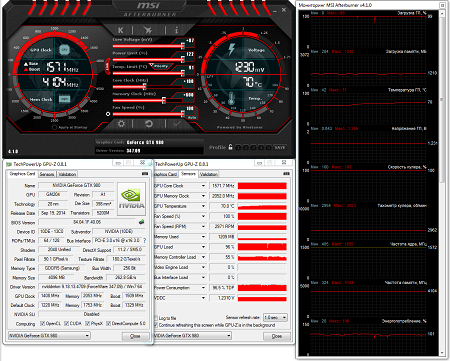Viewport: 450px width, 361px height.
Task: Toggle the Priority button on Temp Limit
Action: point(160,66)
